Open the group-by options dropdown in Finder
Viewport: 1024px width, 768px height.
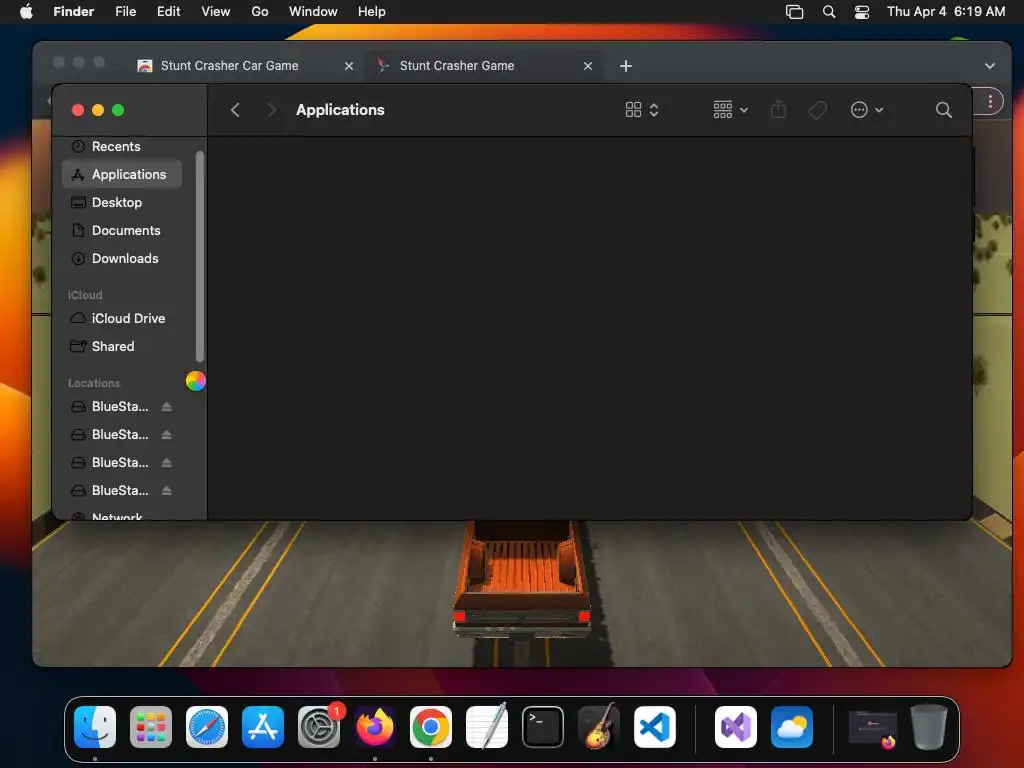pyautogui.click(x=730, y=110)
